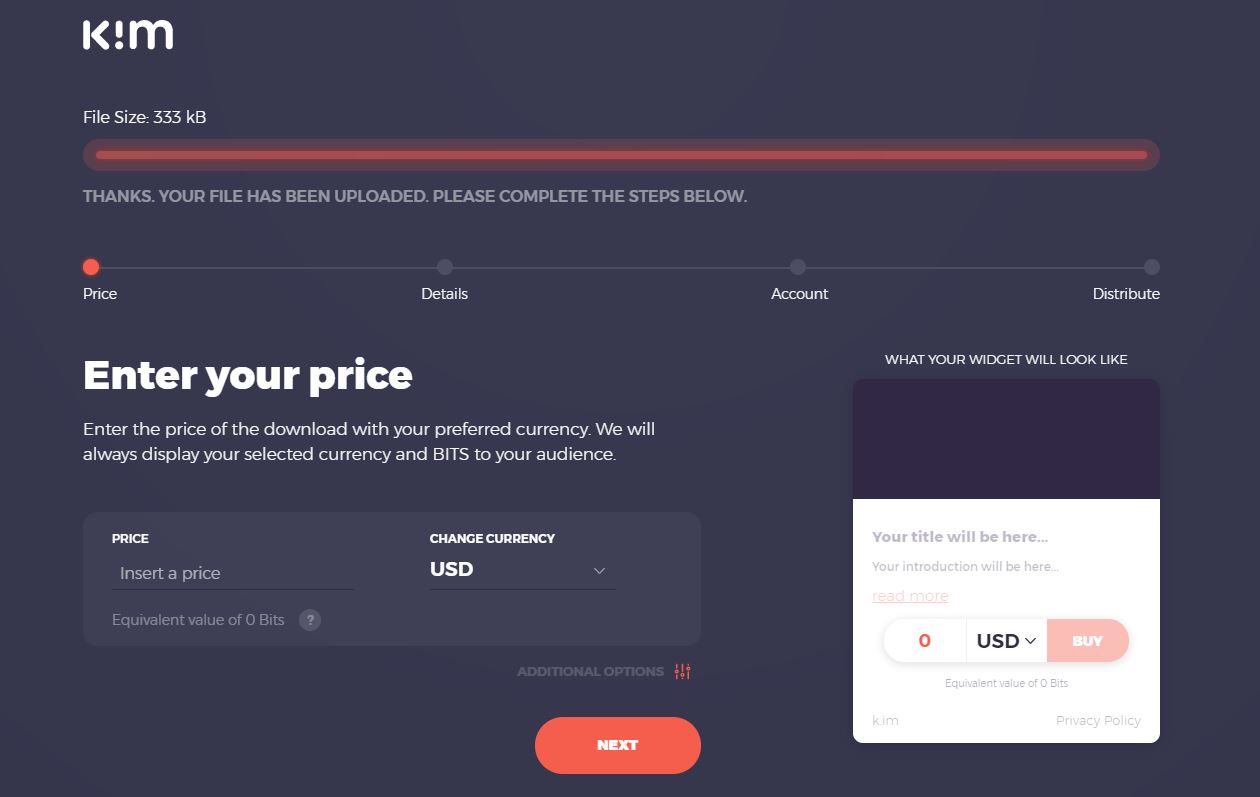The width and height of the screenshot is (1260, 797).
Task: Open the Change Currency USD dropdown
Action: point(520,570)
